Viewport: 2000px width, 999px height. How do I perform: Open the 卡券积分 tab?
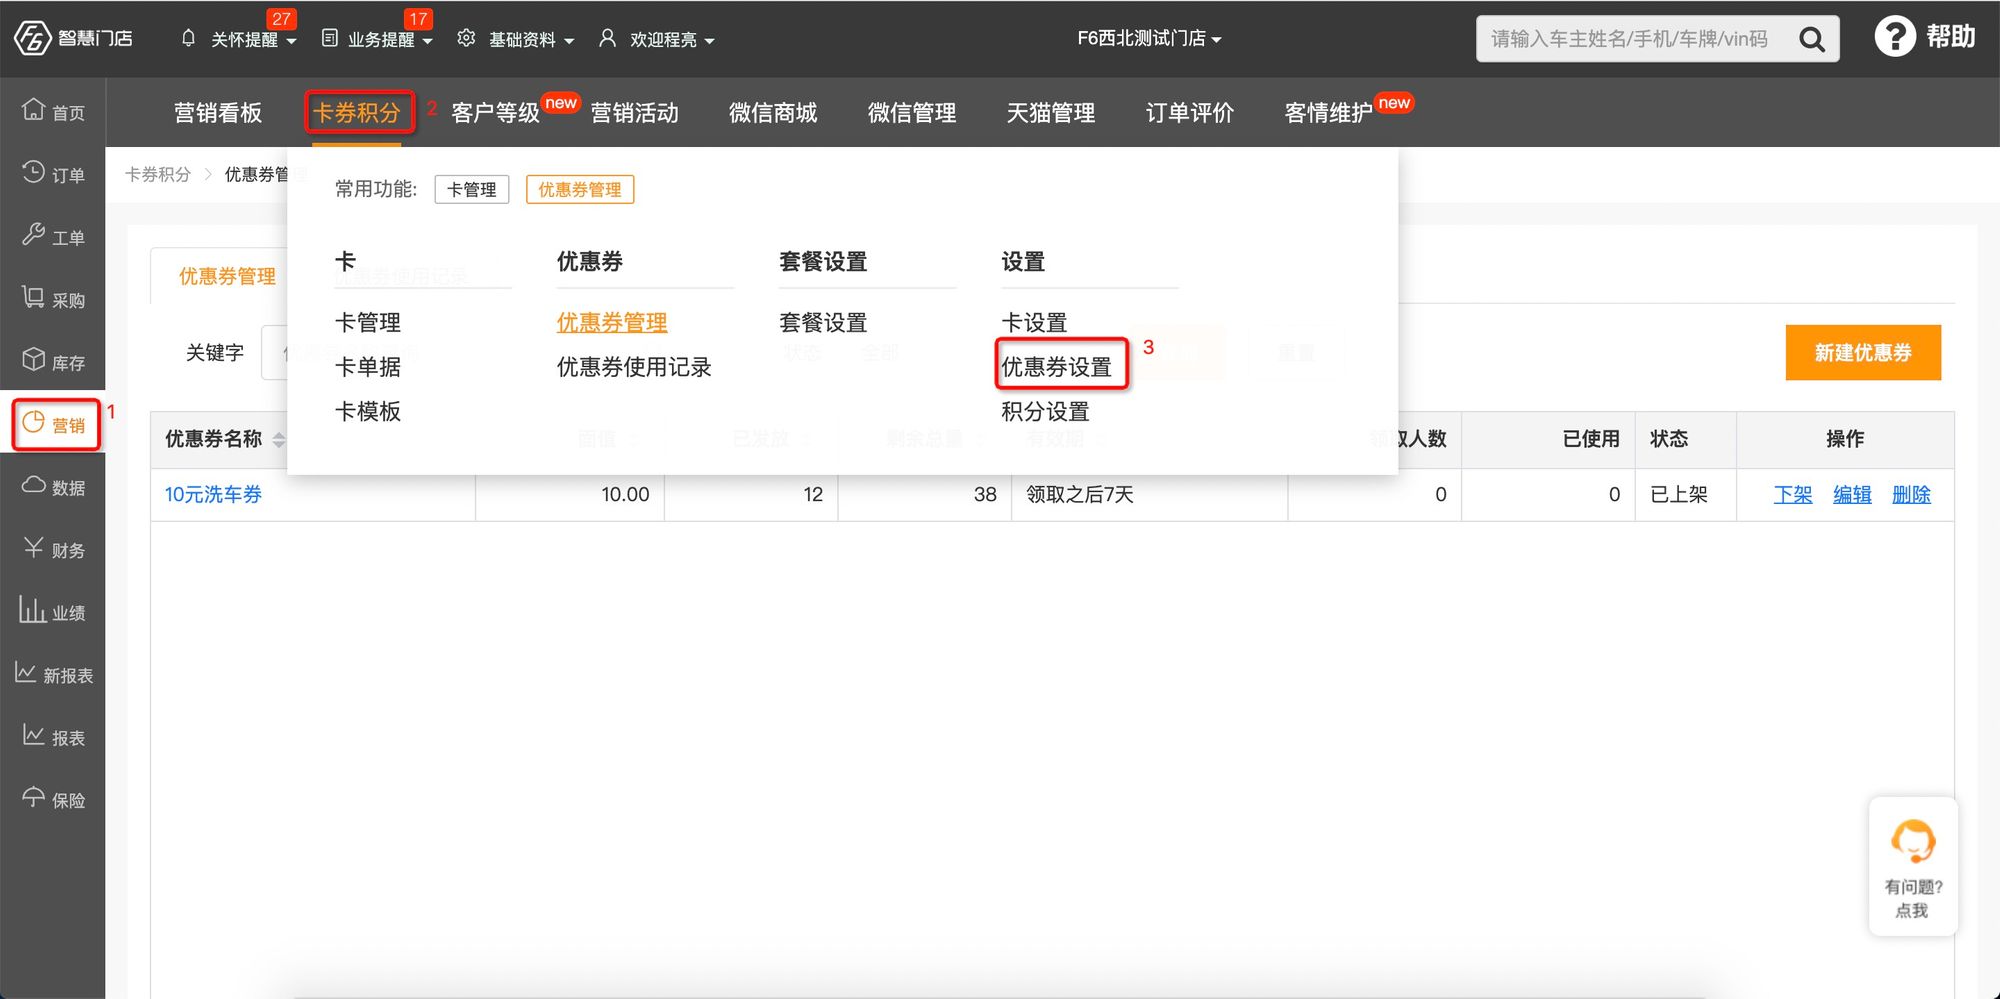357,112
